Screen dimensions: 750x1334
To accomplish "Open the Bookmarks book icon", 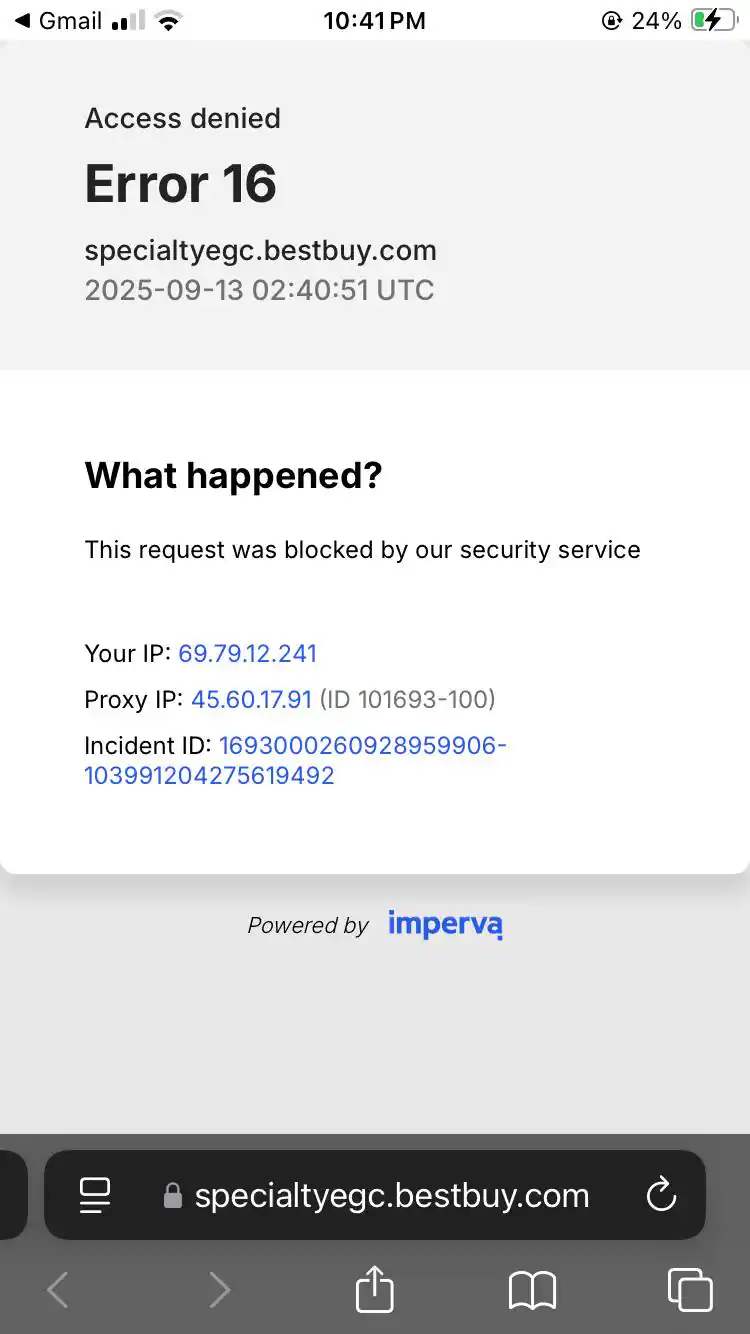I will tap(532, 1290).
